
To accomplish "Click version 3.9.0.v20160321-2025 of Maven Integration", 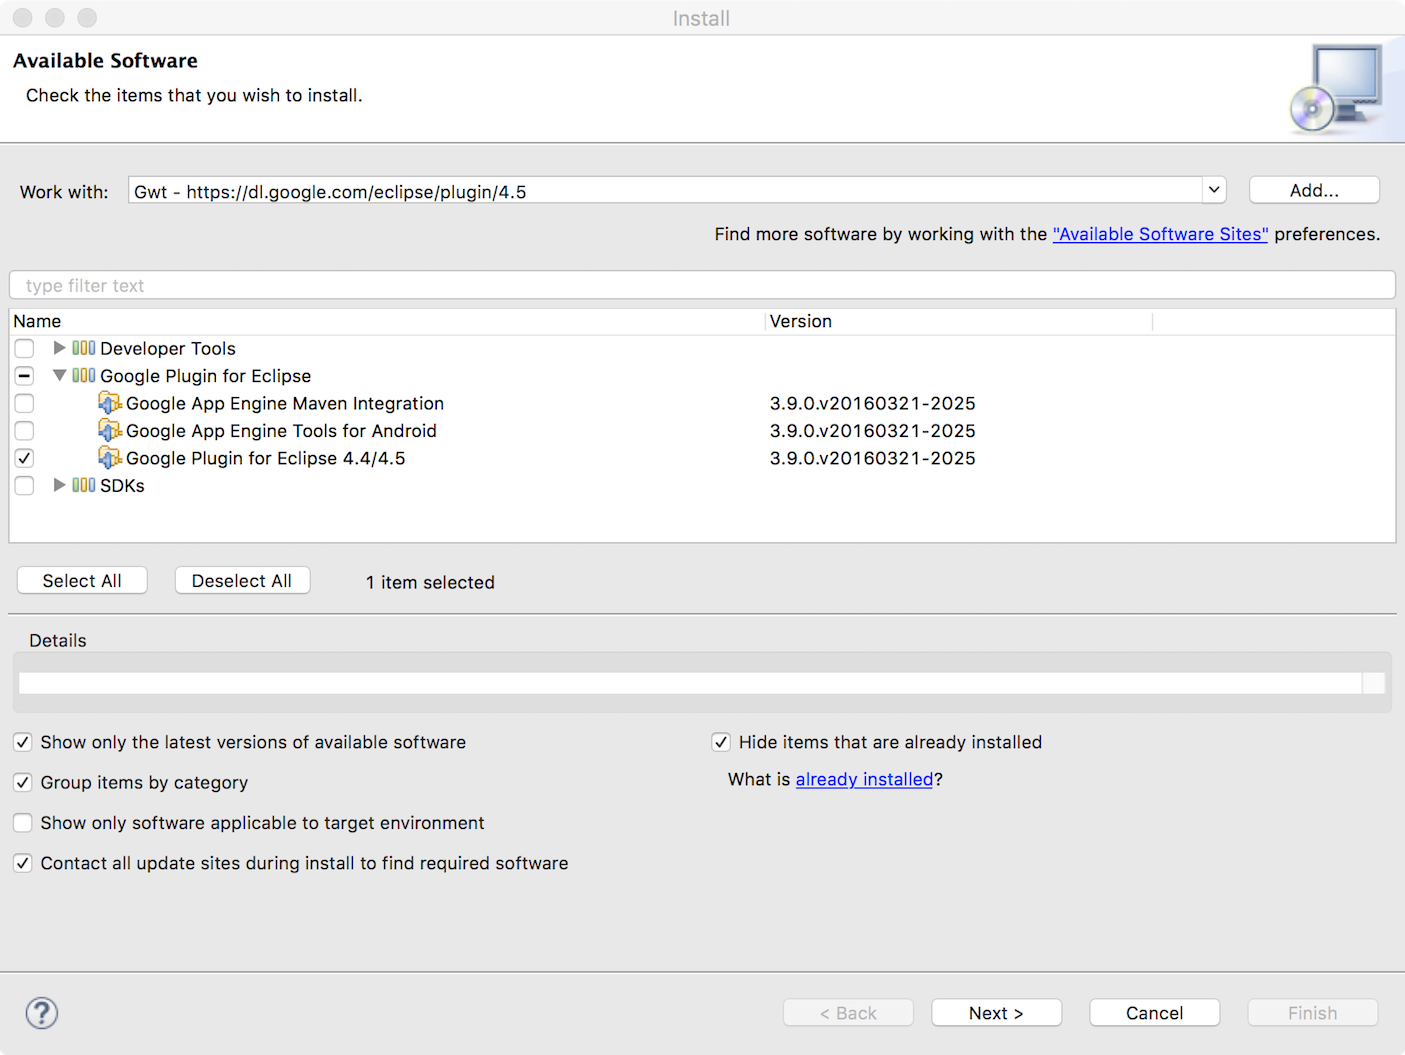I will tap(872, 403).
